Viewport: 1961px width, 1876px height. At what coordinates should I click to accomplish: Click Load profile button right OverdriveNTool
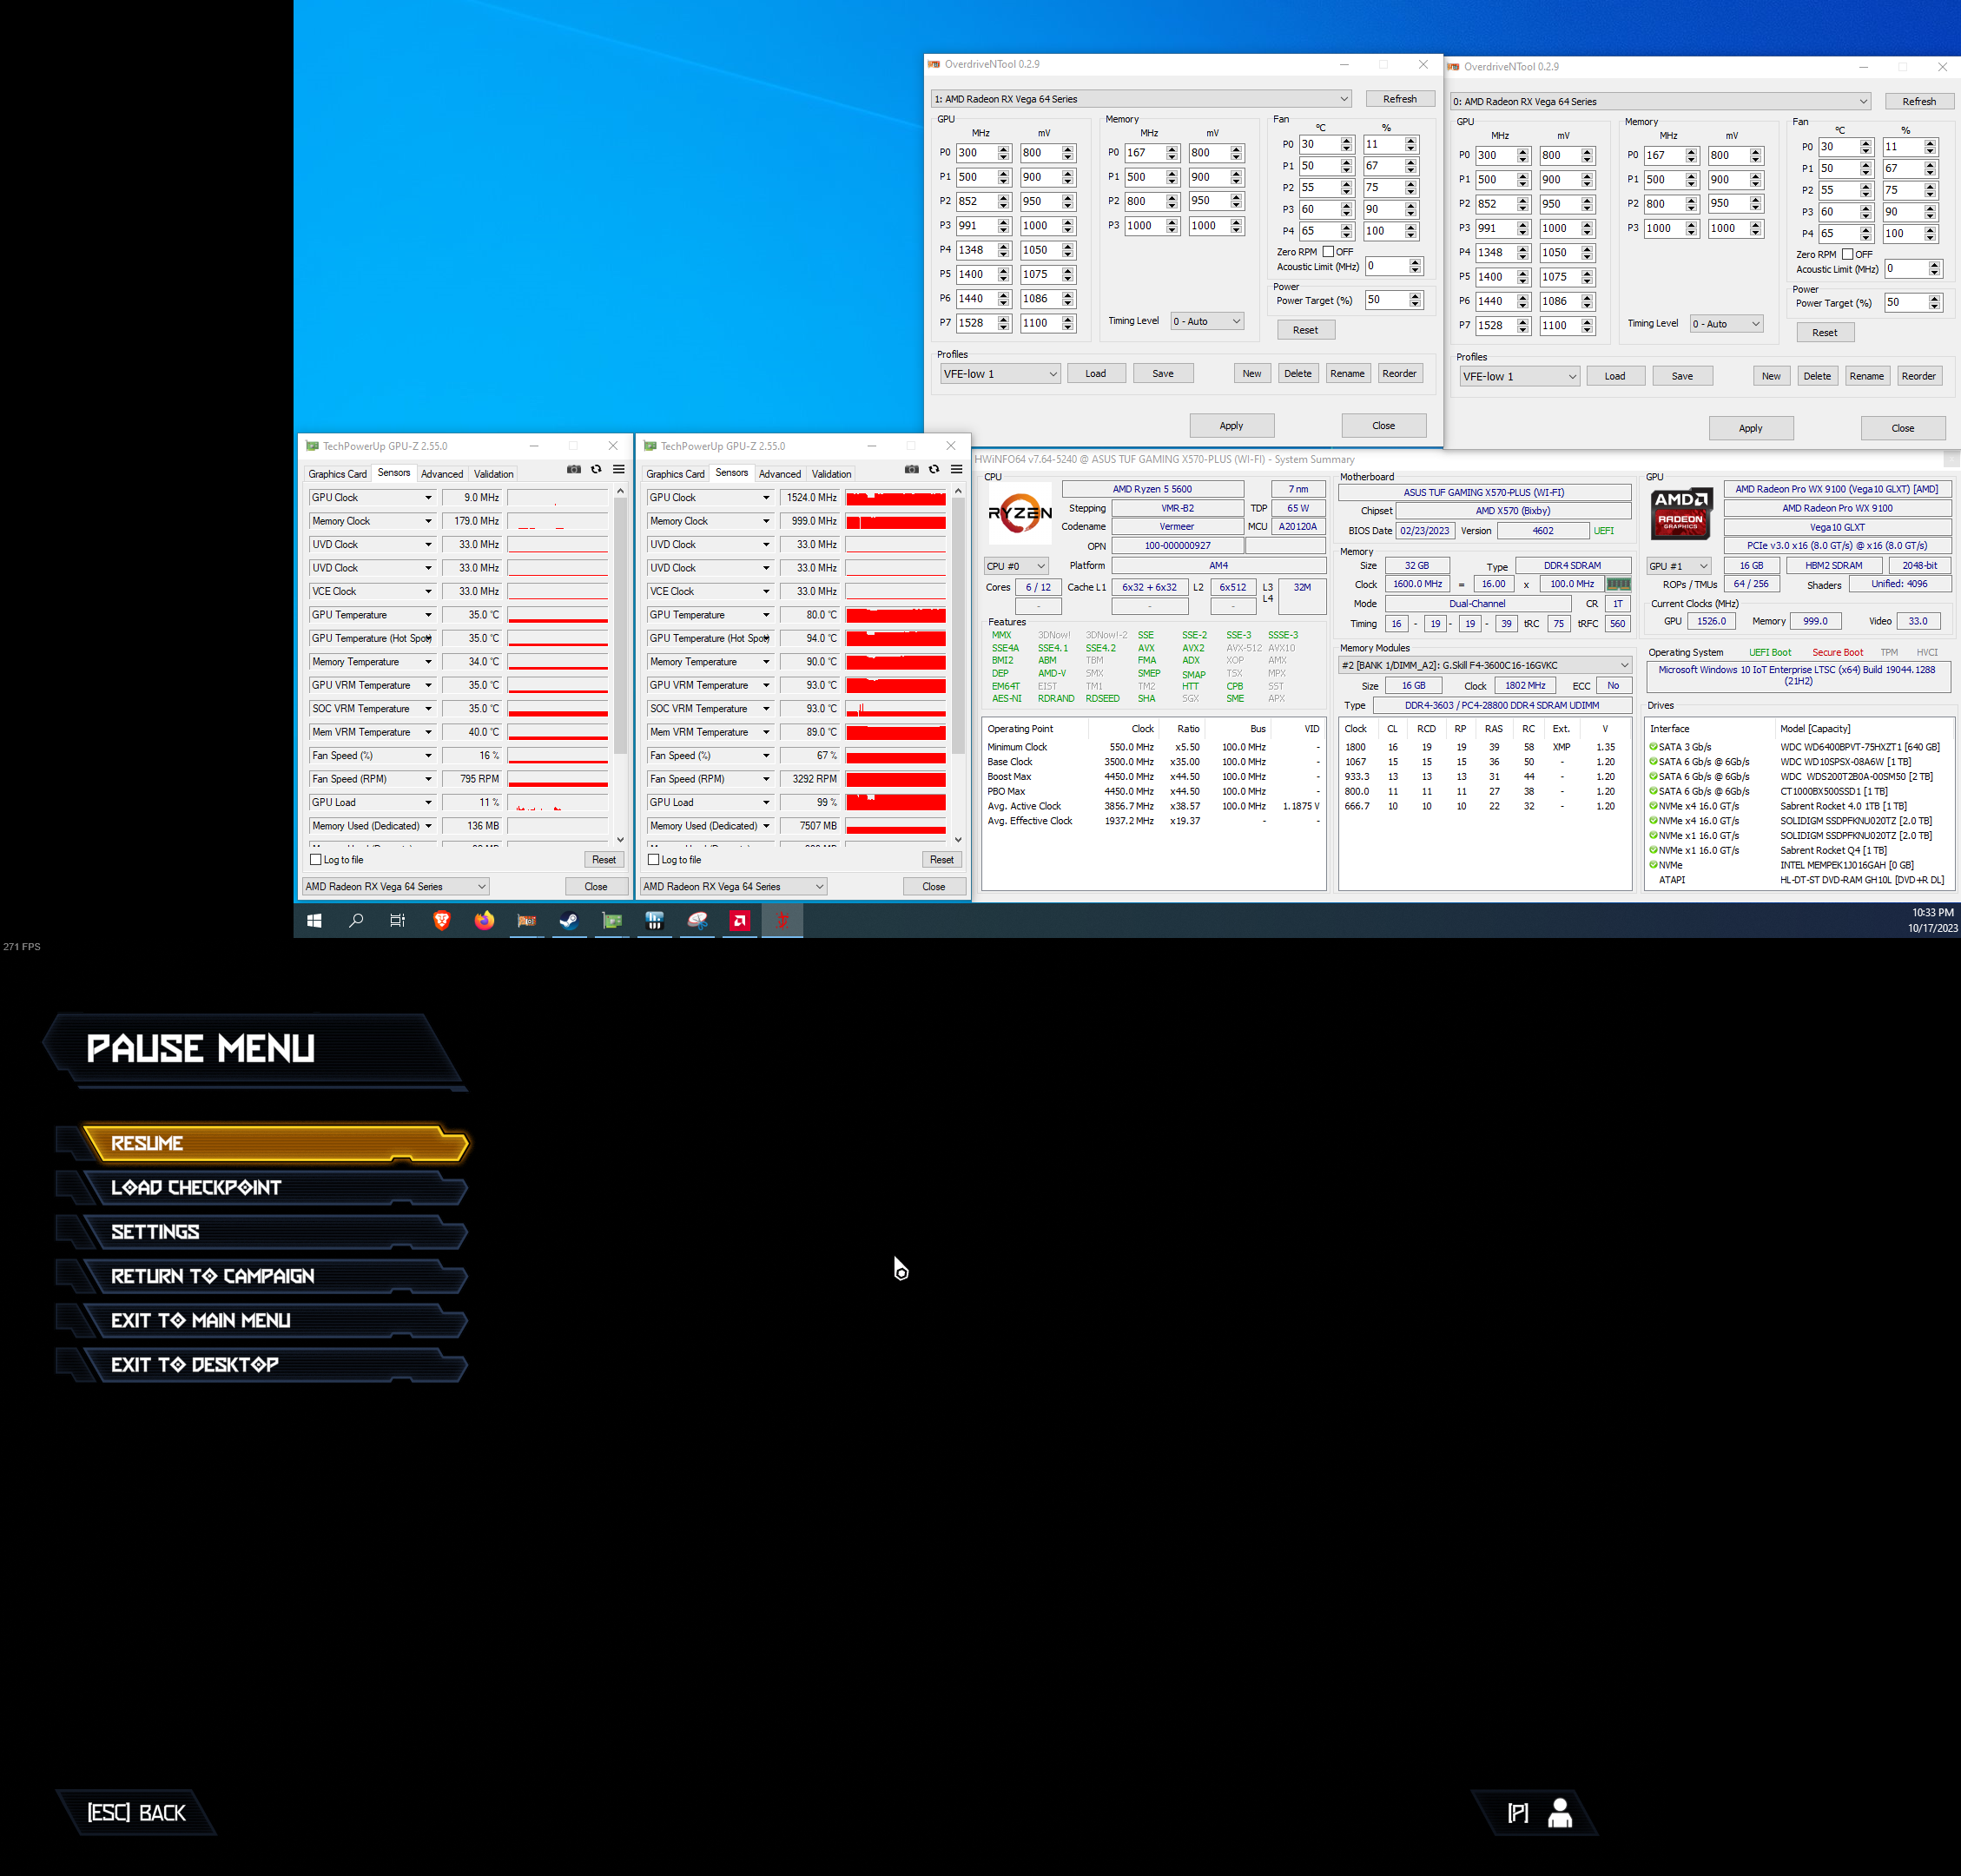(1614, 377)
